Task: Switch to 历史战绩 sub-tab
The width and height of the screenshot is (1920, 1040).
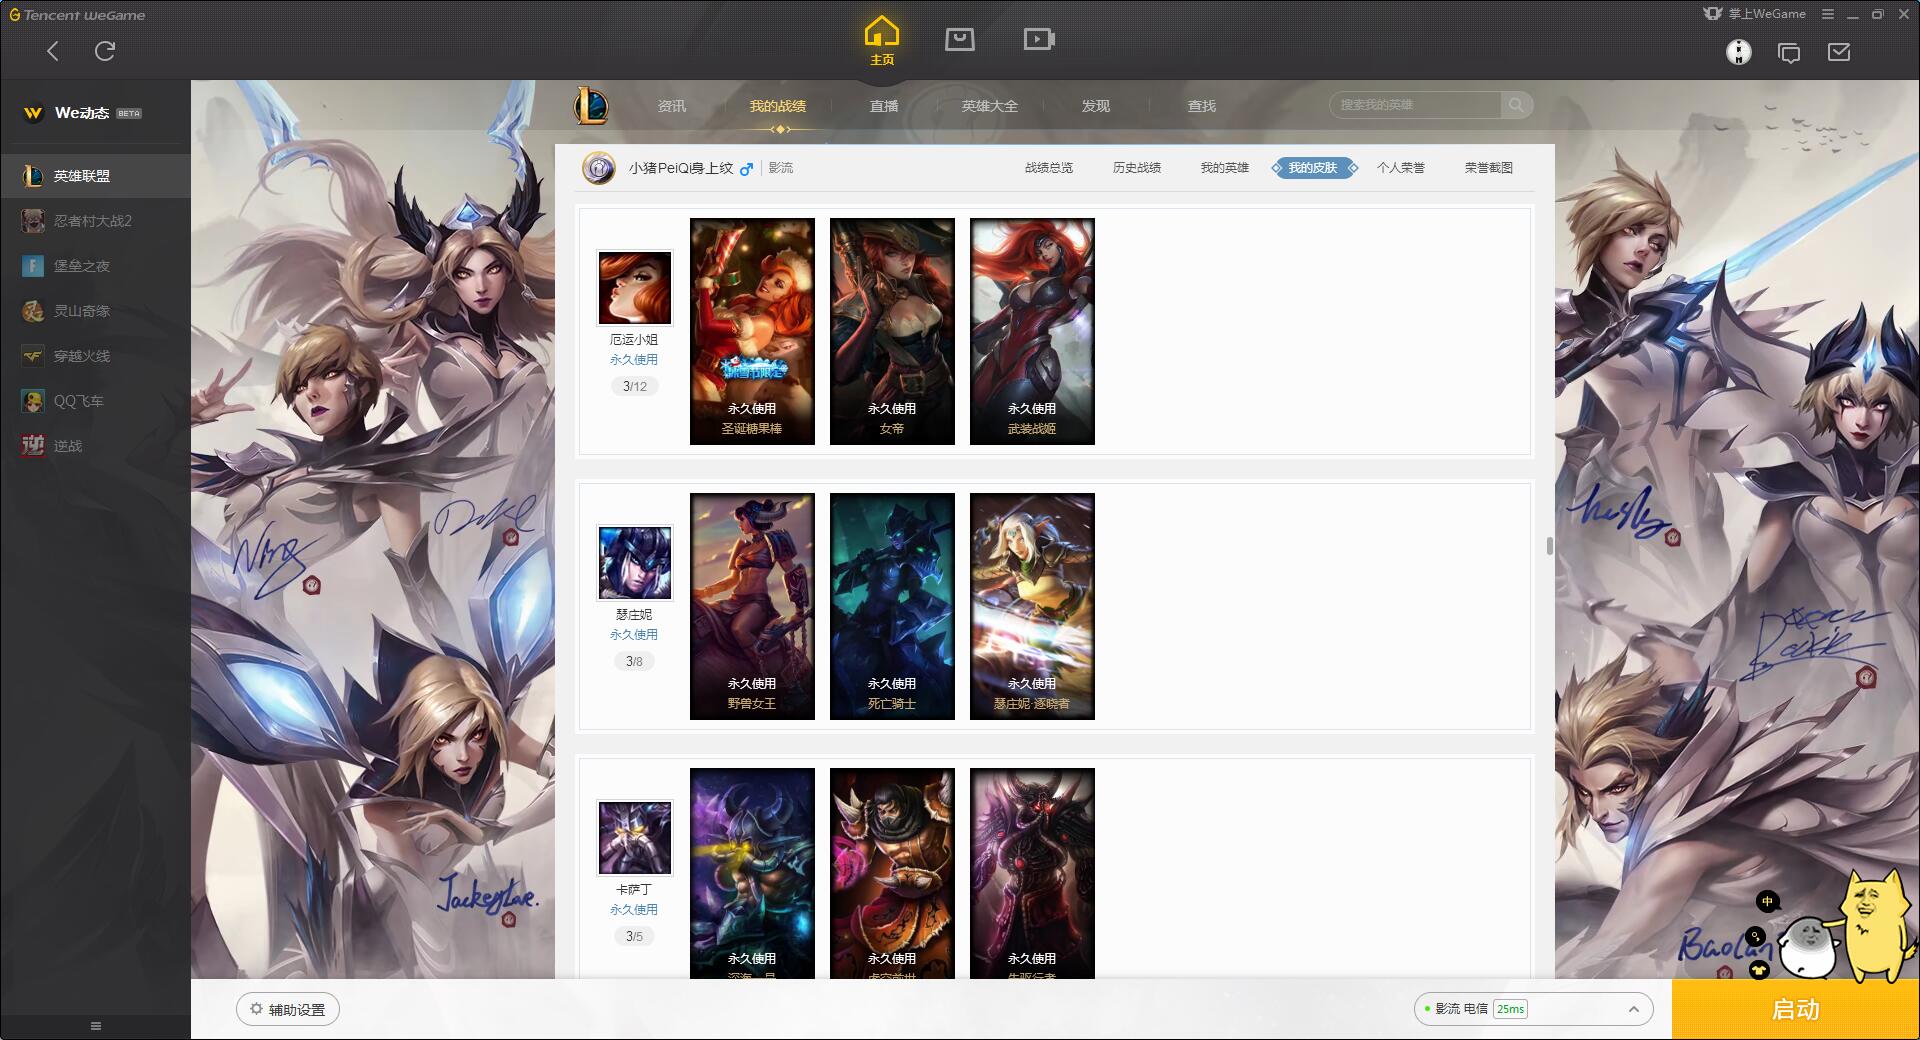Action: [x=1137, y=168]
